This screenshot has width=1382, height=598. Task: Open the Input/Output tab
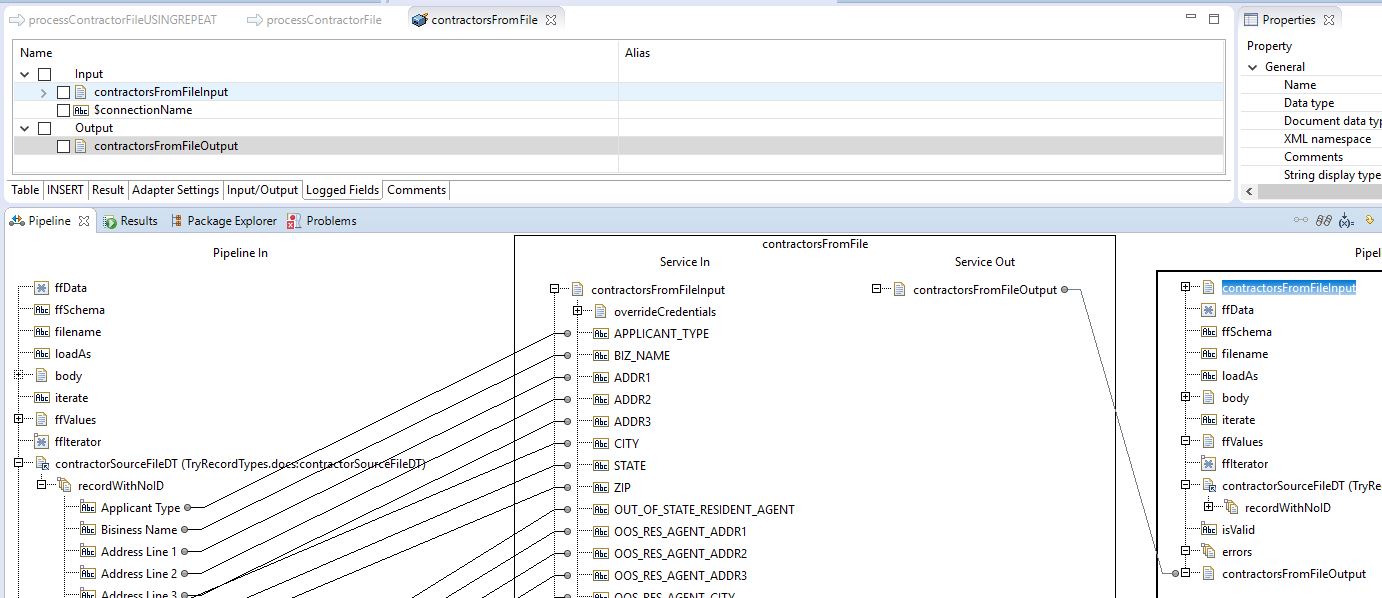(264, 190)
